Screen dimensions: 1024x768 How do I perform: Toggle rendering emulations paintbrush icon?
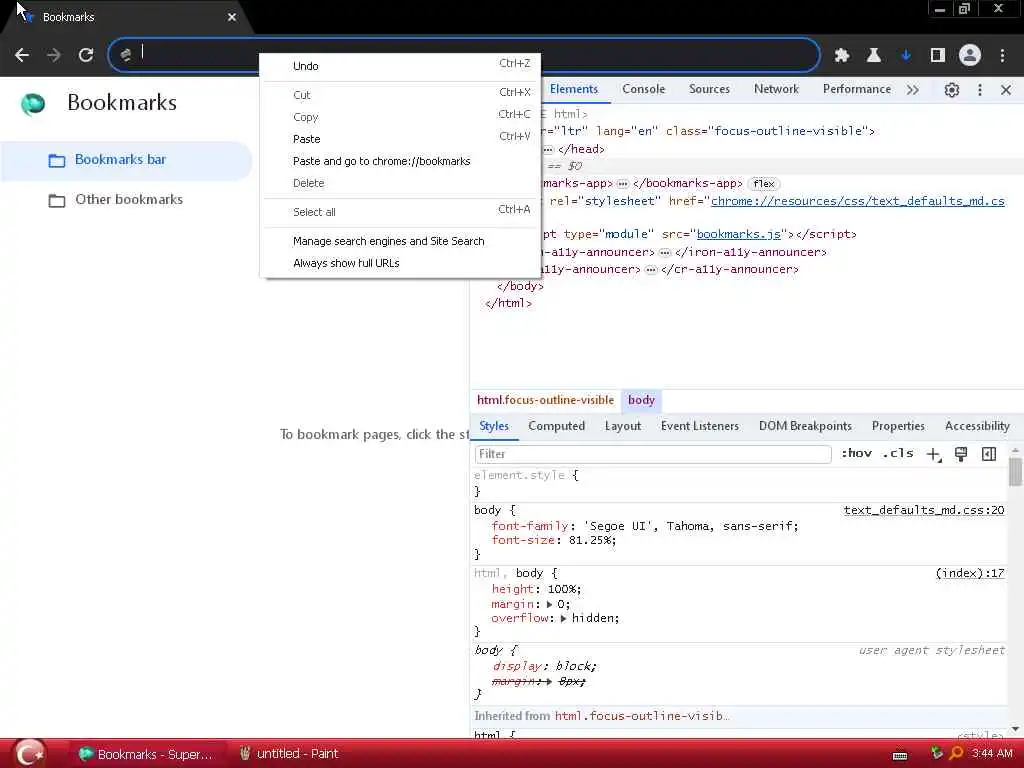(x=961, y=455)
